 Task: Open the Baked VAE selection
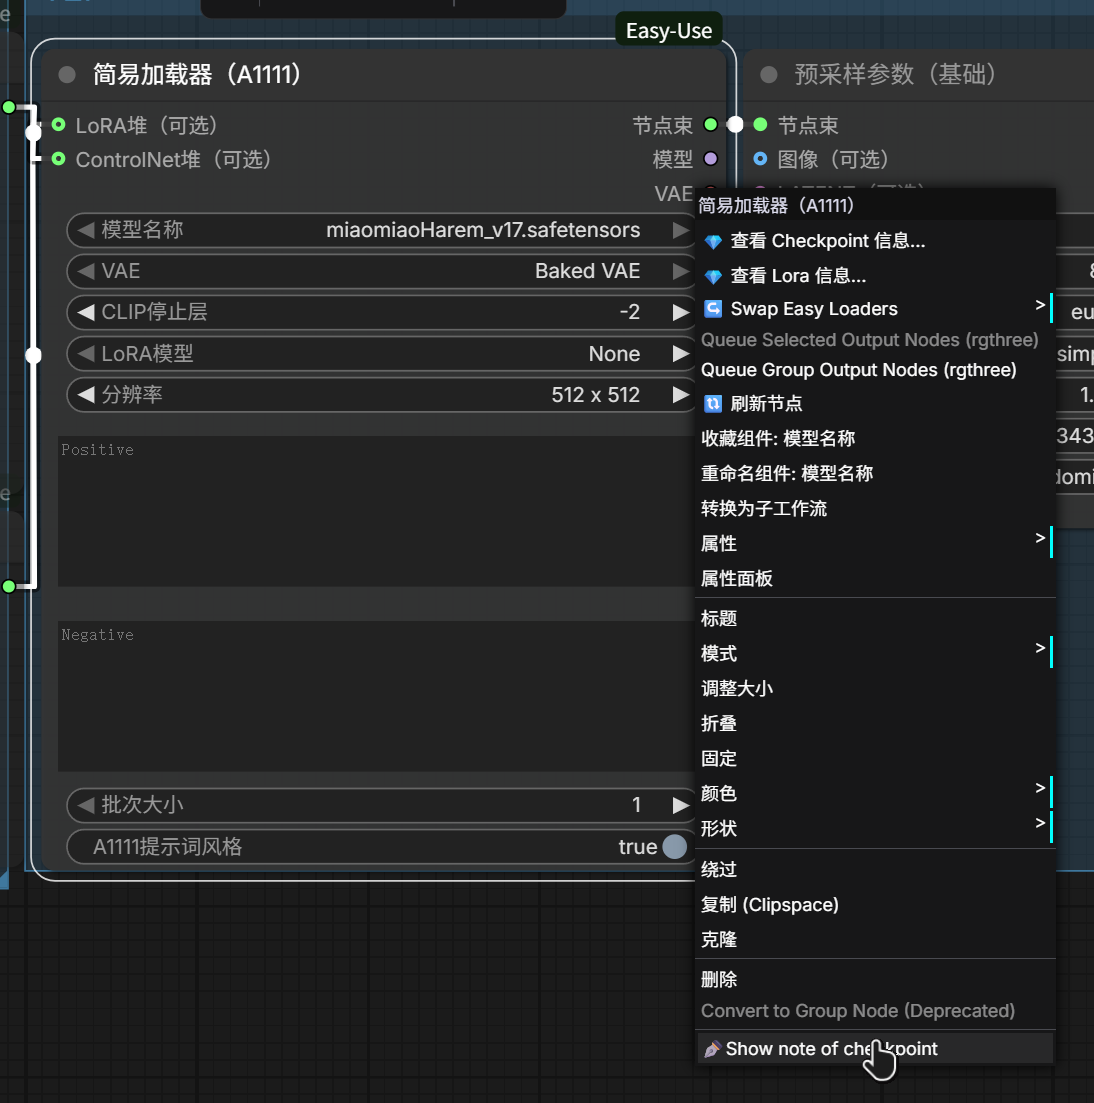(587, 271)
